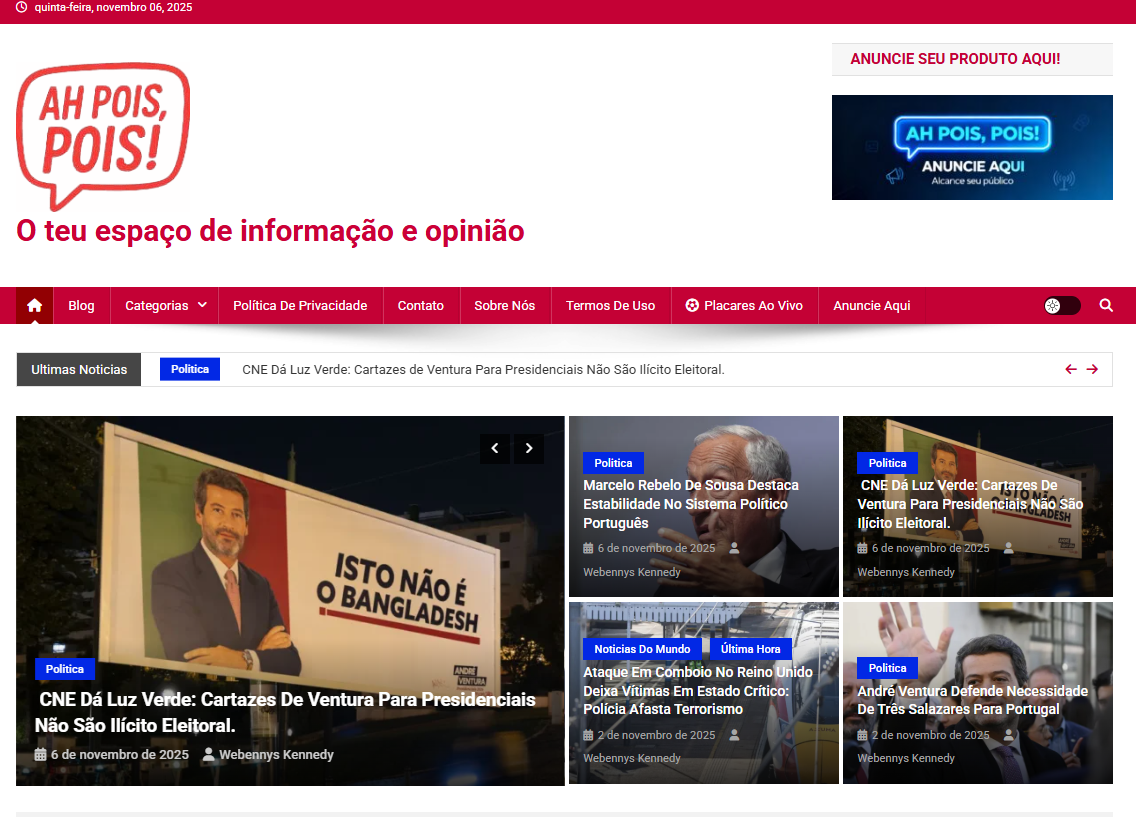Click the Politica tag on main slider article
1136x817 pixels.
[x=64, y=669]
